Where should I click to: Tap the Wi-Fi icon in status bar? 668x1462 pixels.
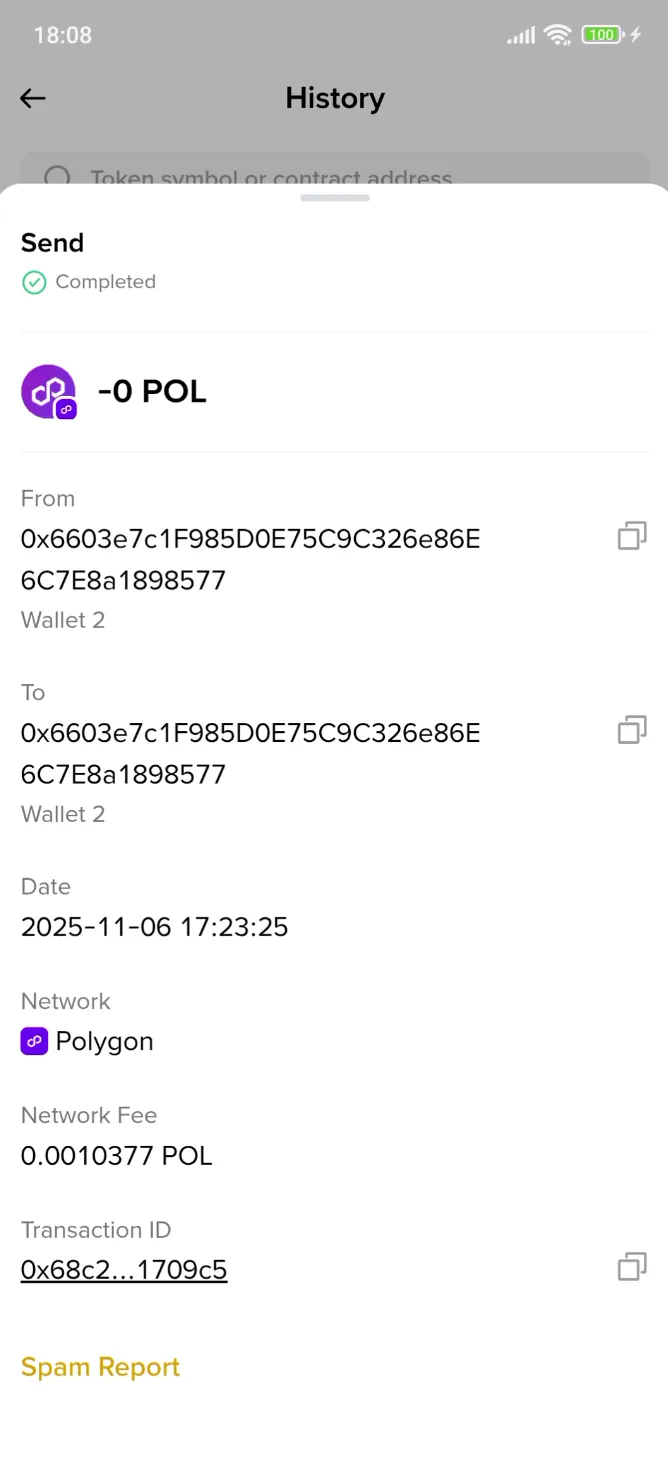[x=557, y=34]
